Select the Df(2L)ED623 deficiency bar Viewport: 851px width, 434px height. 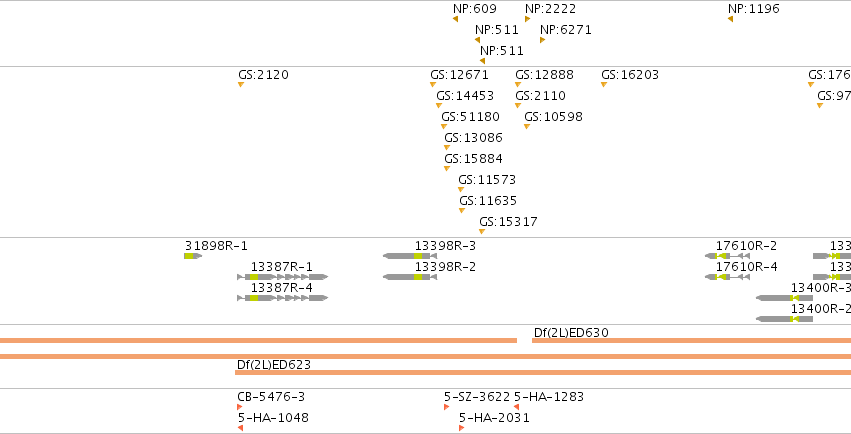point(543,373)
